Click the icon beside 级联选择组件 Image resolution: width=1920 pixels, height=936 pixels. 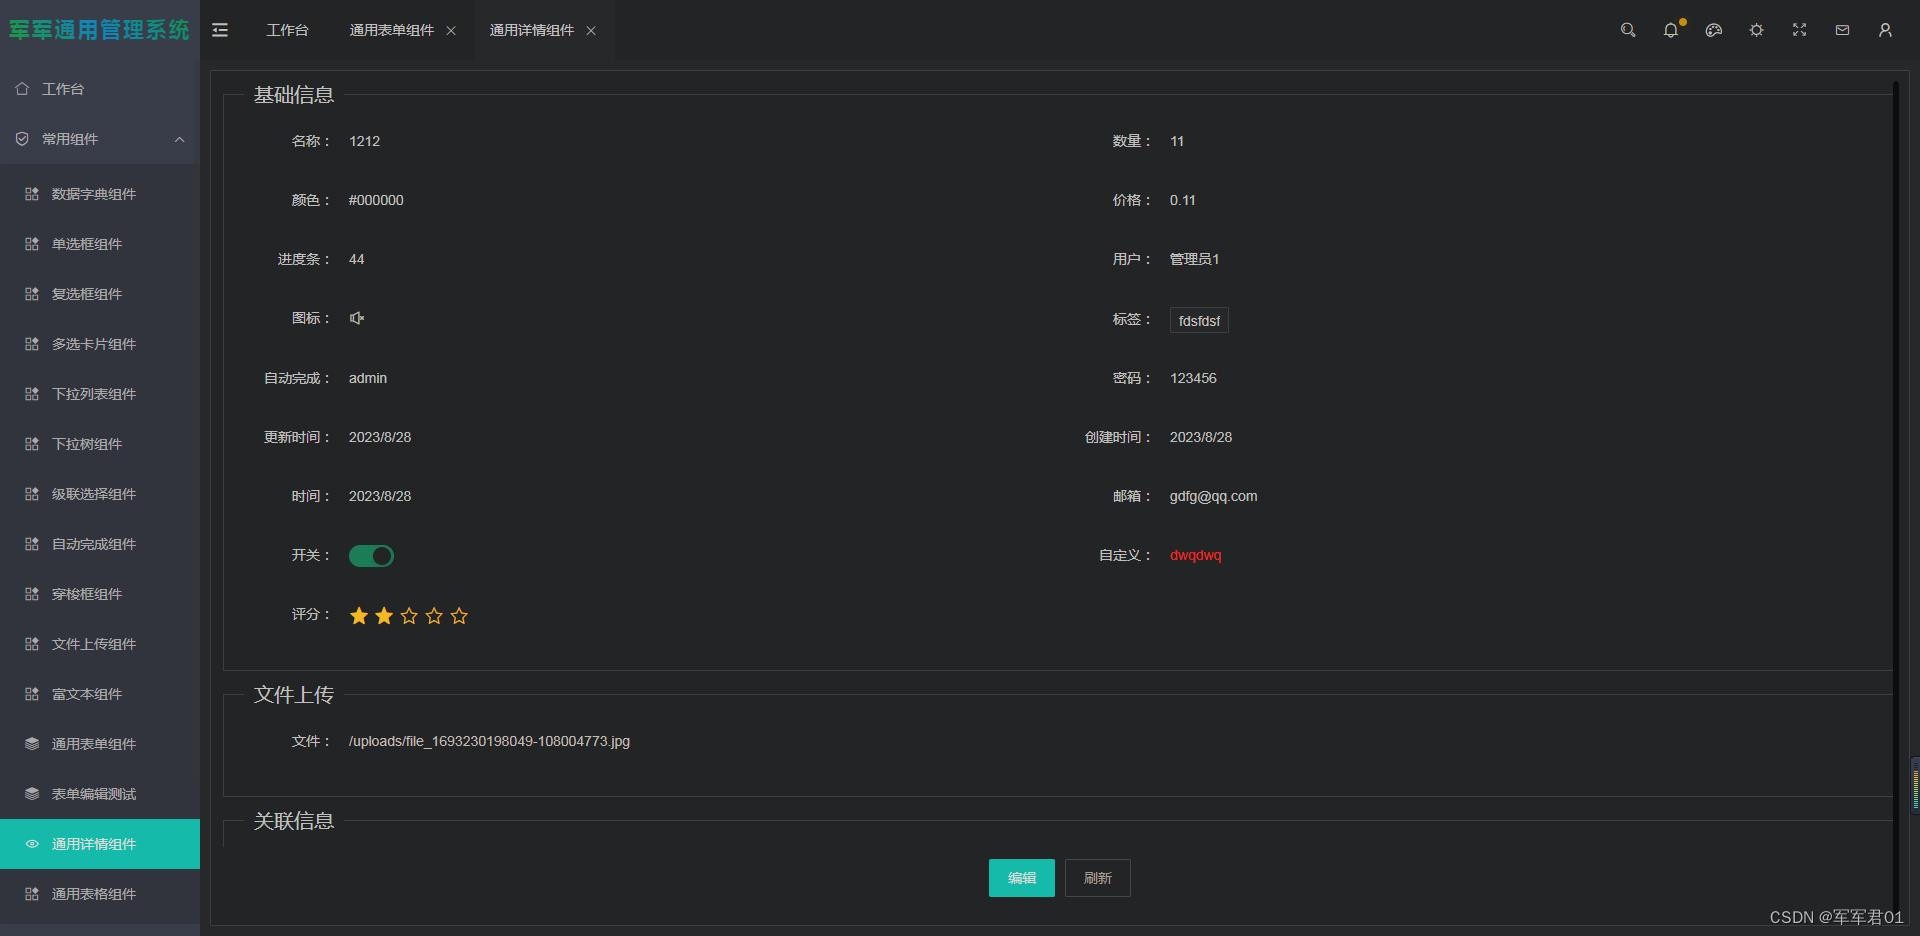point(32,494)
